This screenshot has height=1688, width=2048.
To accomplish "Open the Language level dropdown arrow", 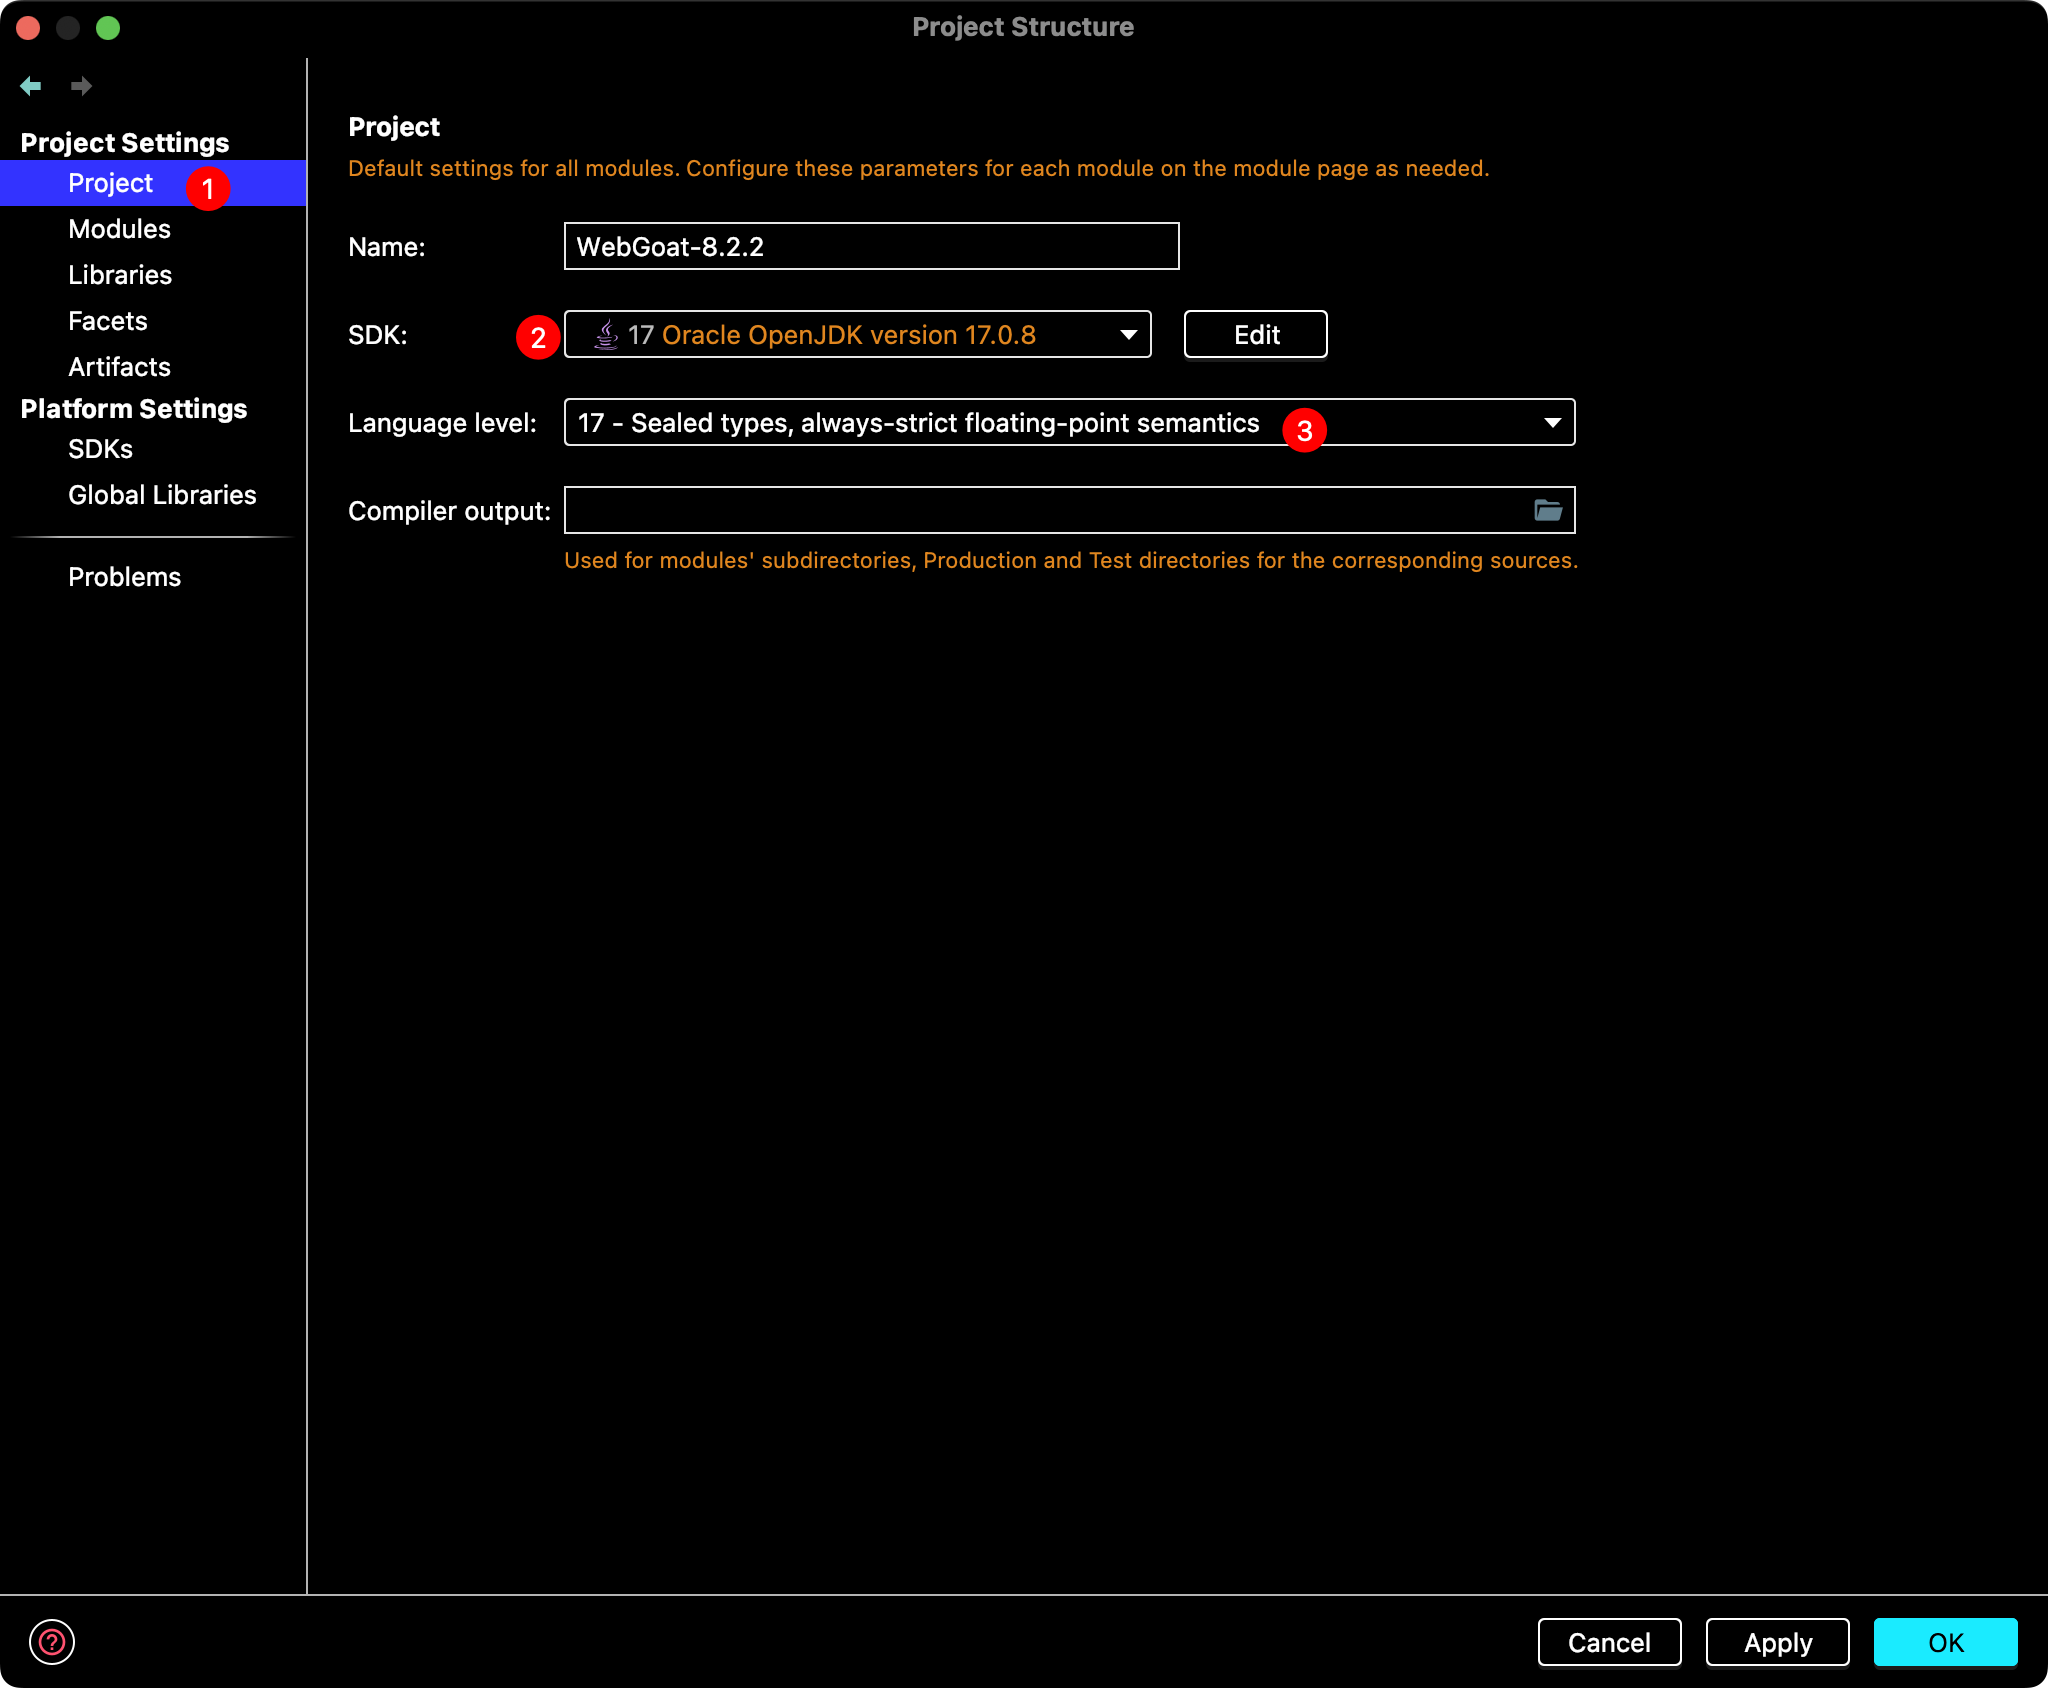I will [x=1551, y=423].
